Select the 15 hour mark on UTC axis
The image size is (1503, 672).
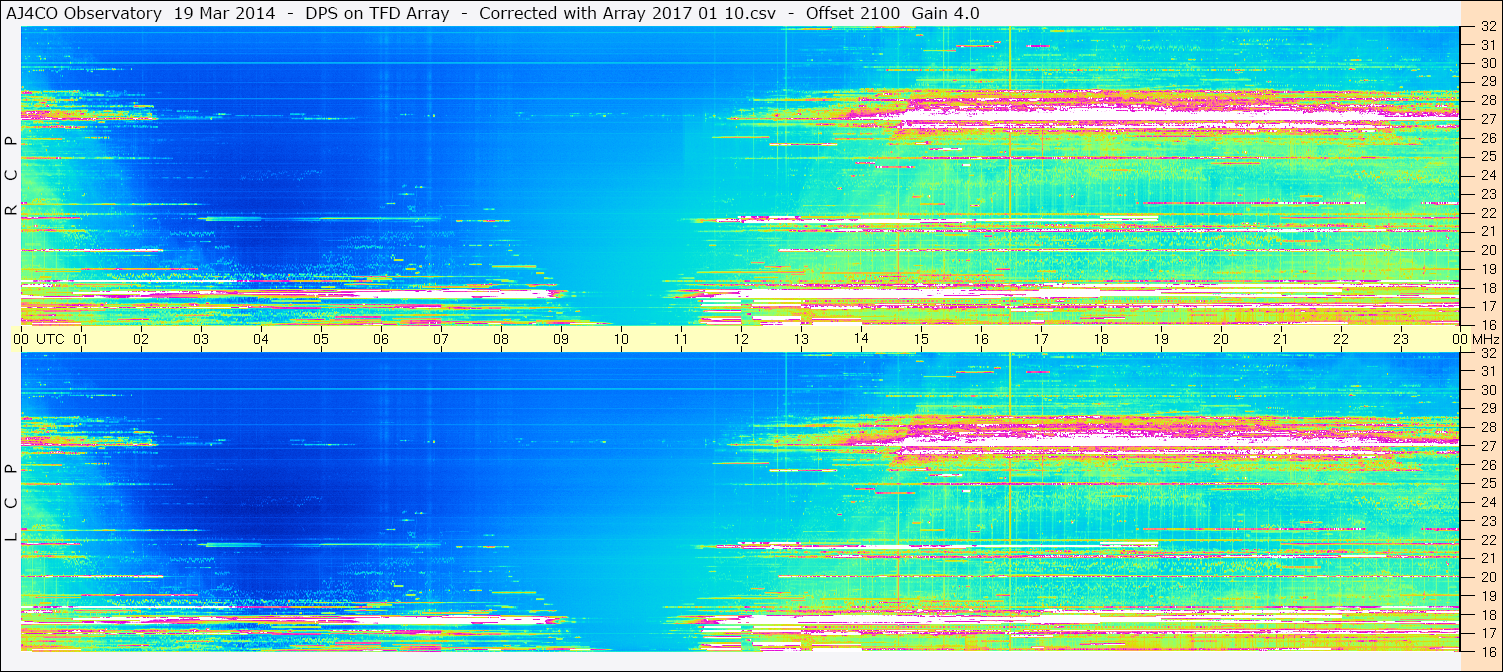[921, 339]
